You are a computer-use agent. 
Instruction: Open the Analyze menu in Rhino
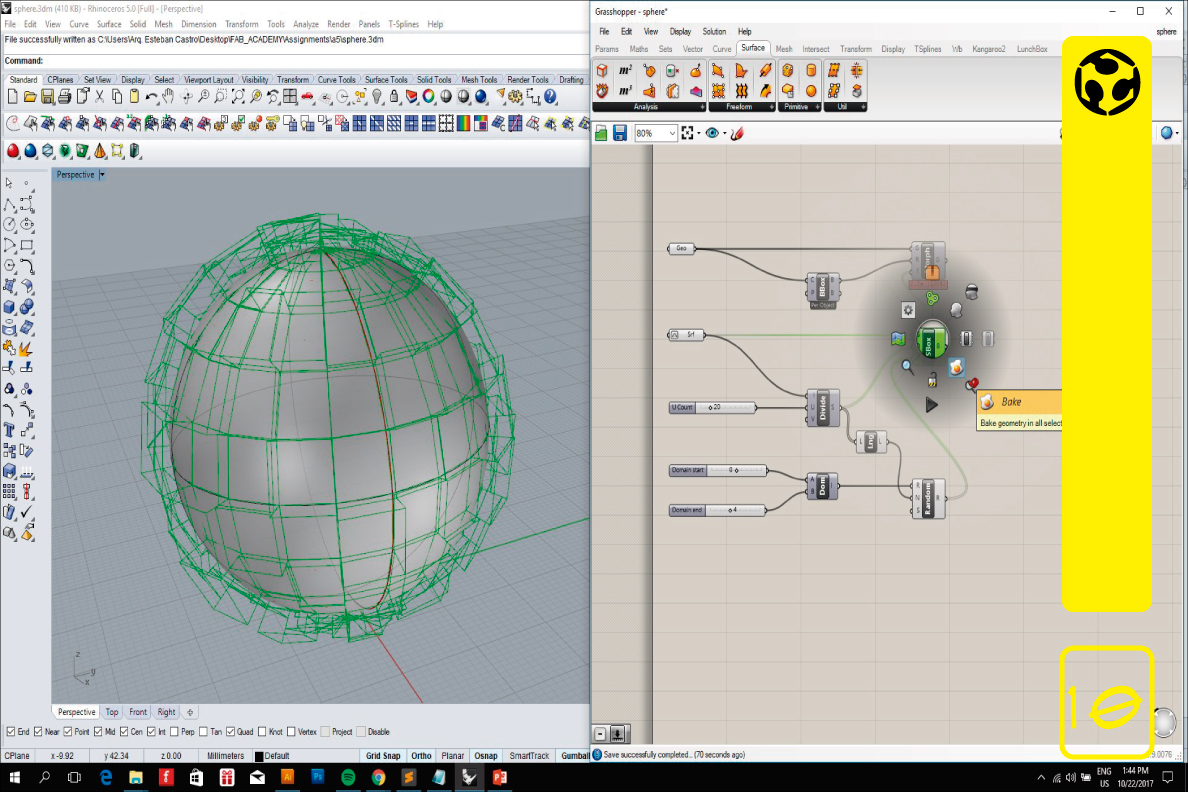pyautogui.click(x=306, y=24)
